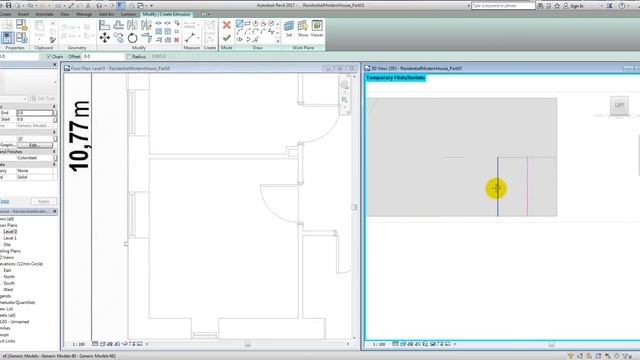Click the LEFT face of ViewCube
Screen dimensions: 640x360
pos(619,105)
